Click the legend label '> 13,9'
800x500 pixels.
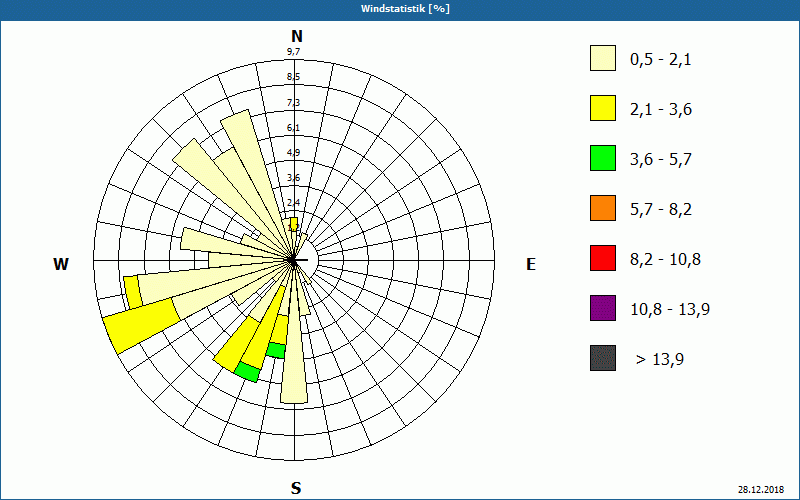(660, 360)
